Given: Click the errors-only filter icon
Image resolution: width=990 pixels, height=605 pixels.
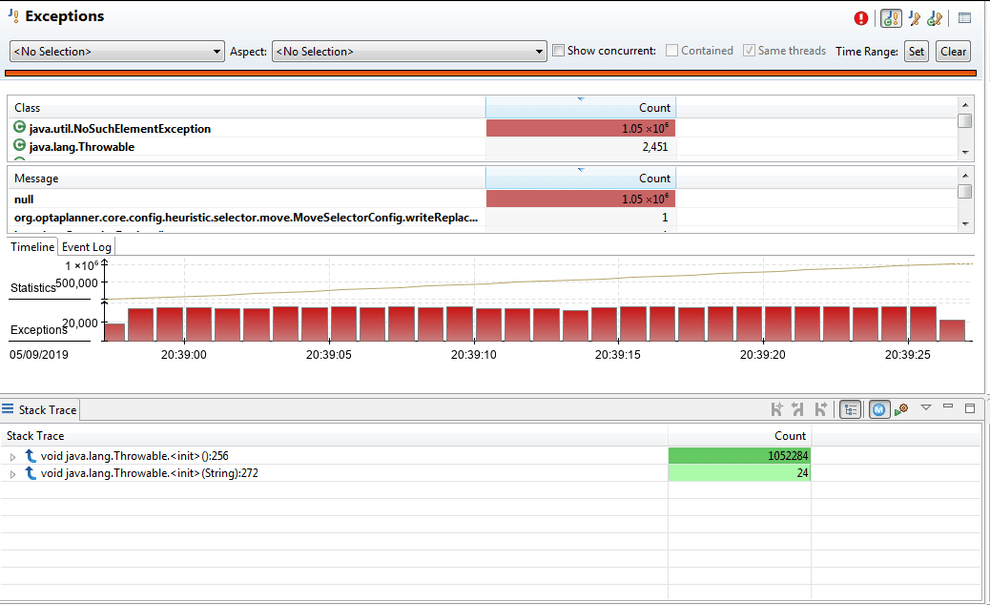Looking at the screenshot, I should coord(913,18).
